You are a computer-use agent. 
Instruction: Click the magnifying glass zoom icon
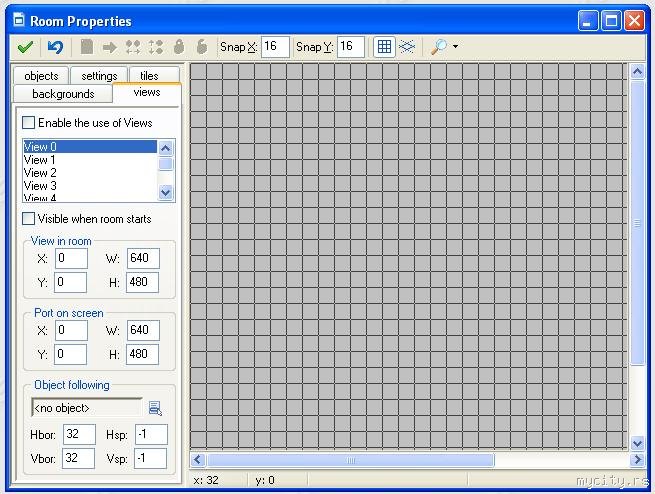[x=439, y=46]
